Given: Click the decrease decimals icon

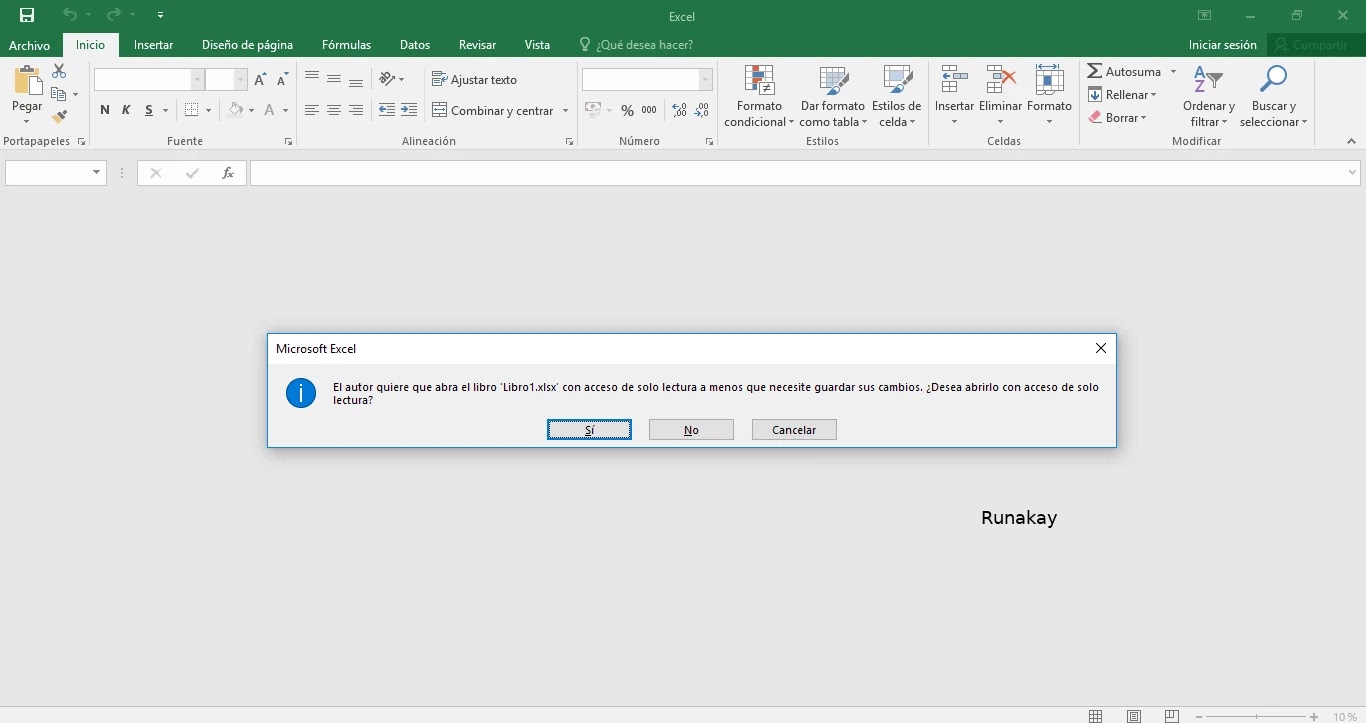Looking at the screenshot, I should 702,110.
